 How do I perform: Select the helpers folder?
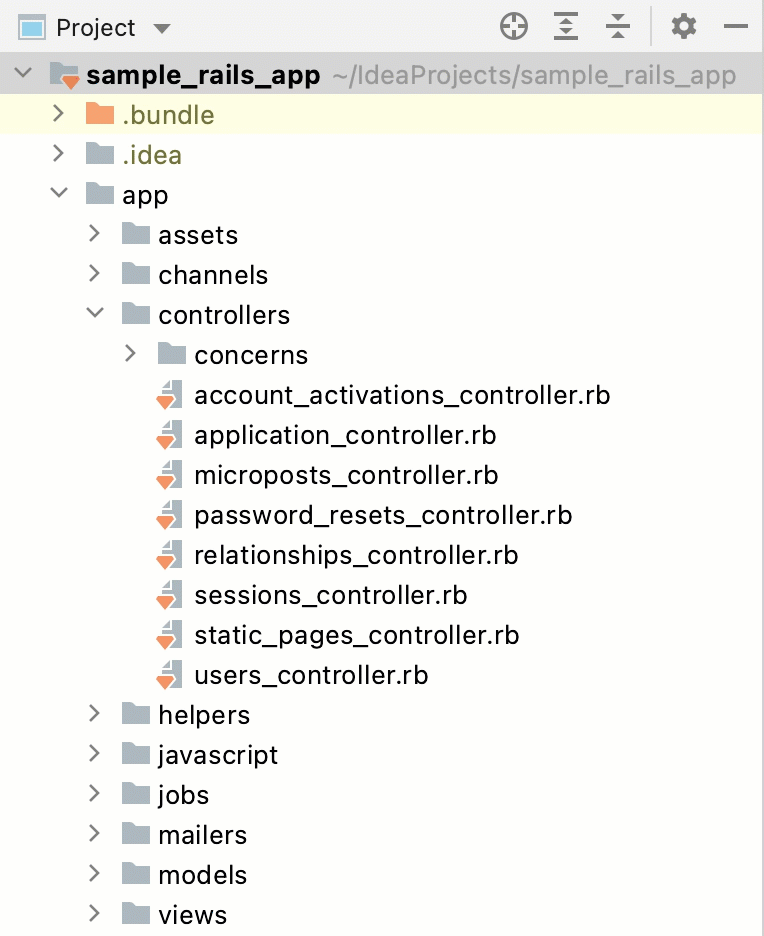pyautogui.click(x=204, y=714)
